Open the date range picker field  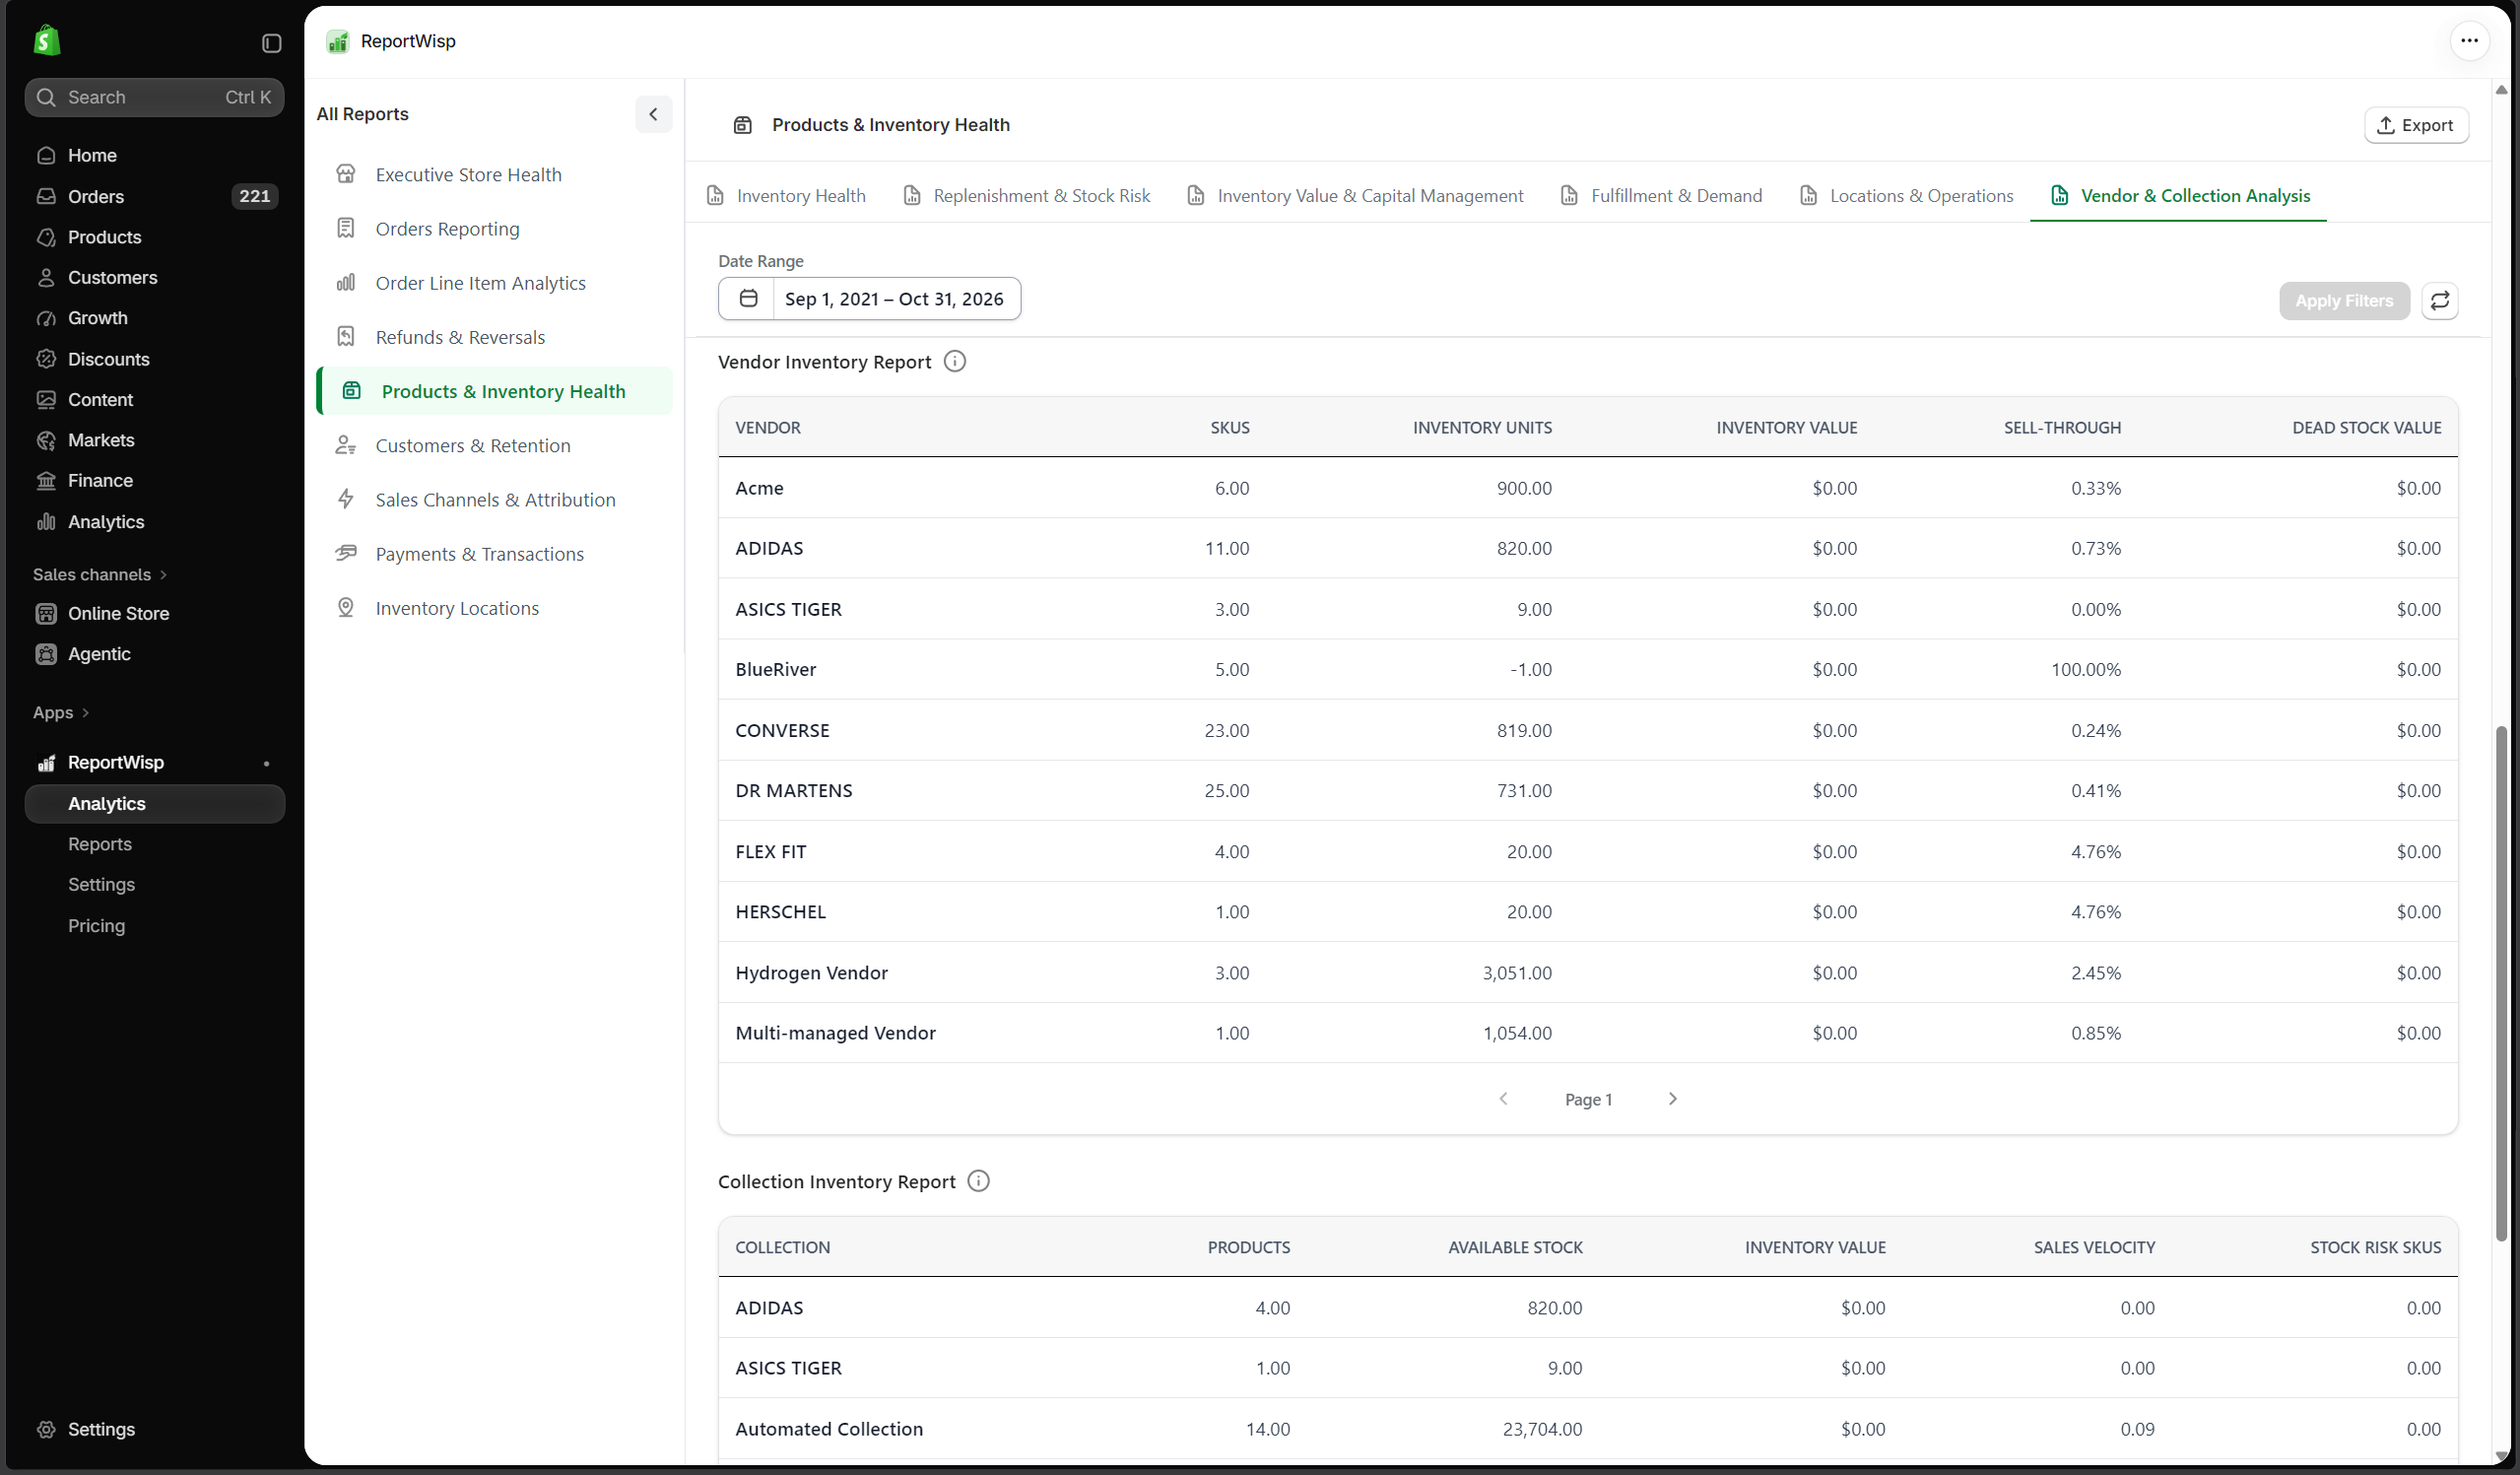pyautogui.click(x=869, y=299)
